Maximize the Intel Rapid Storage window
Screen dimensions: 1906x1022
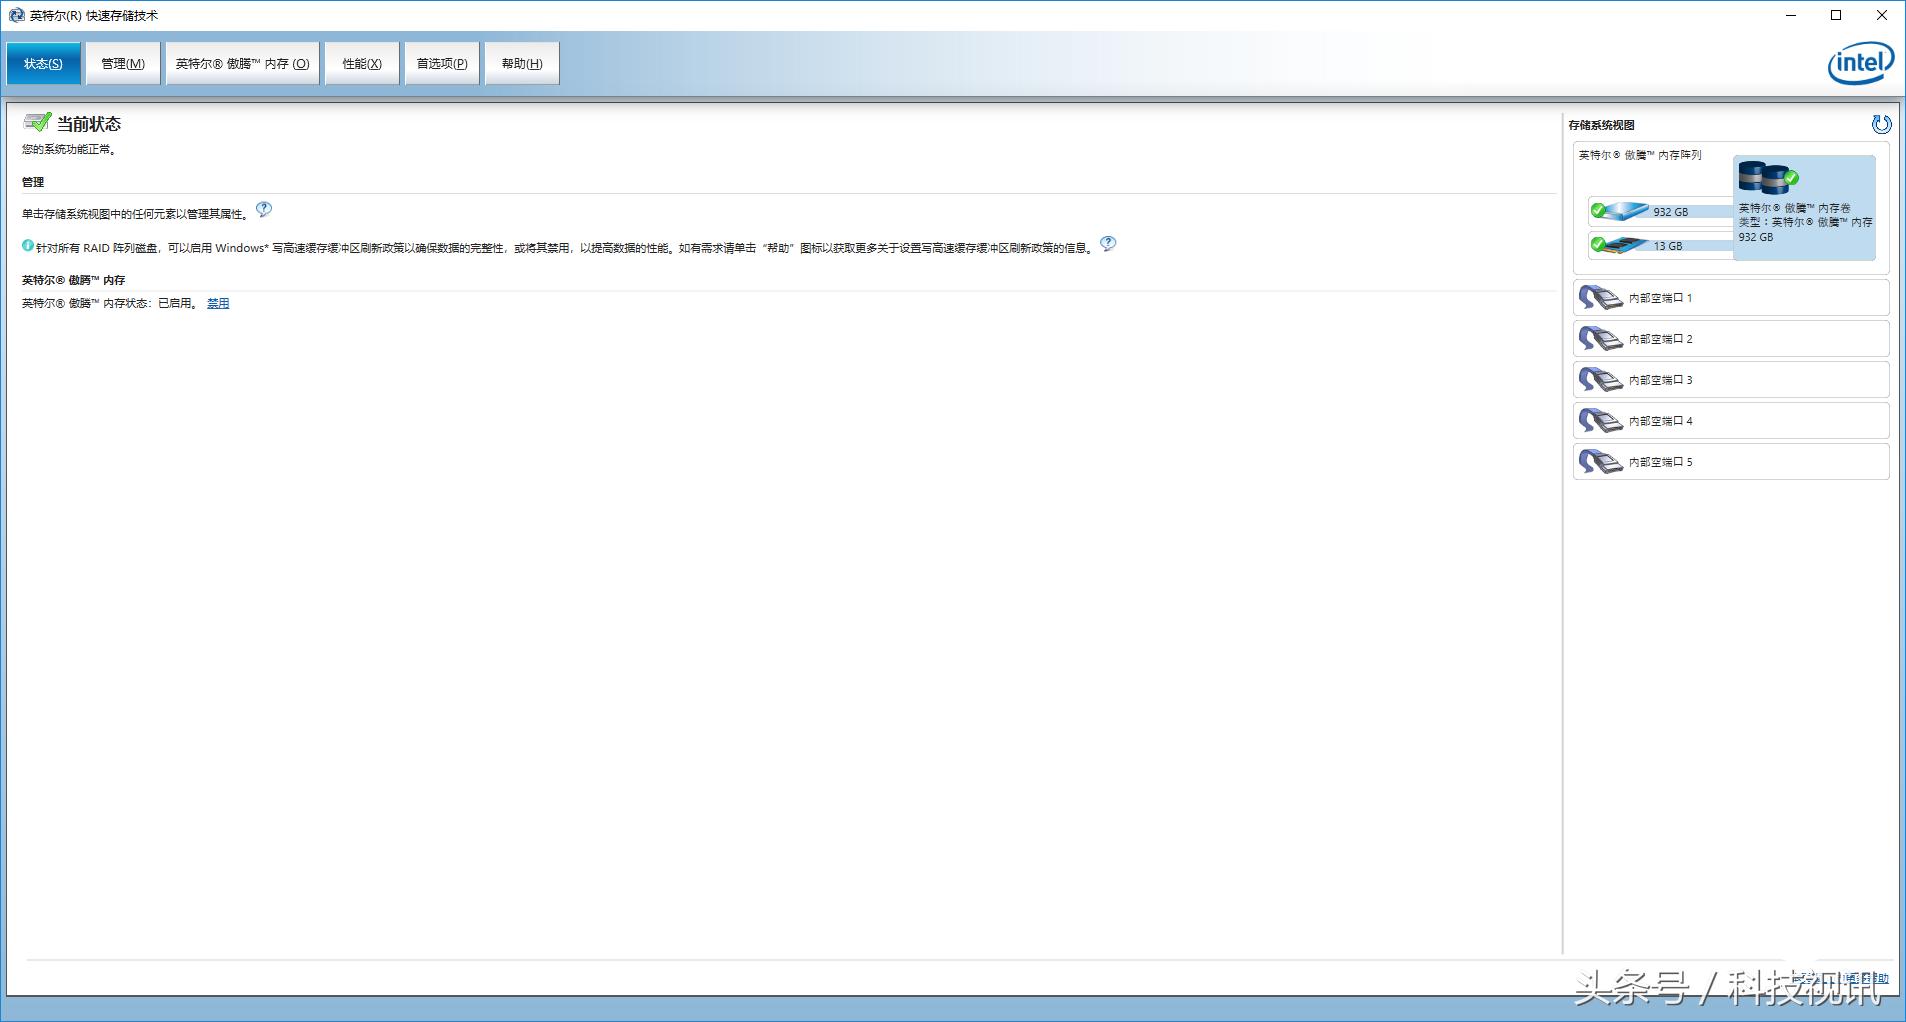[1836, 15]
